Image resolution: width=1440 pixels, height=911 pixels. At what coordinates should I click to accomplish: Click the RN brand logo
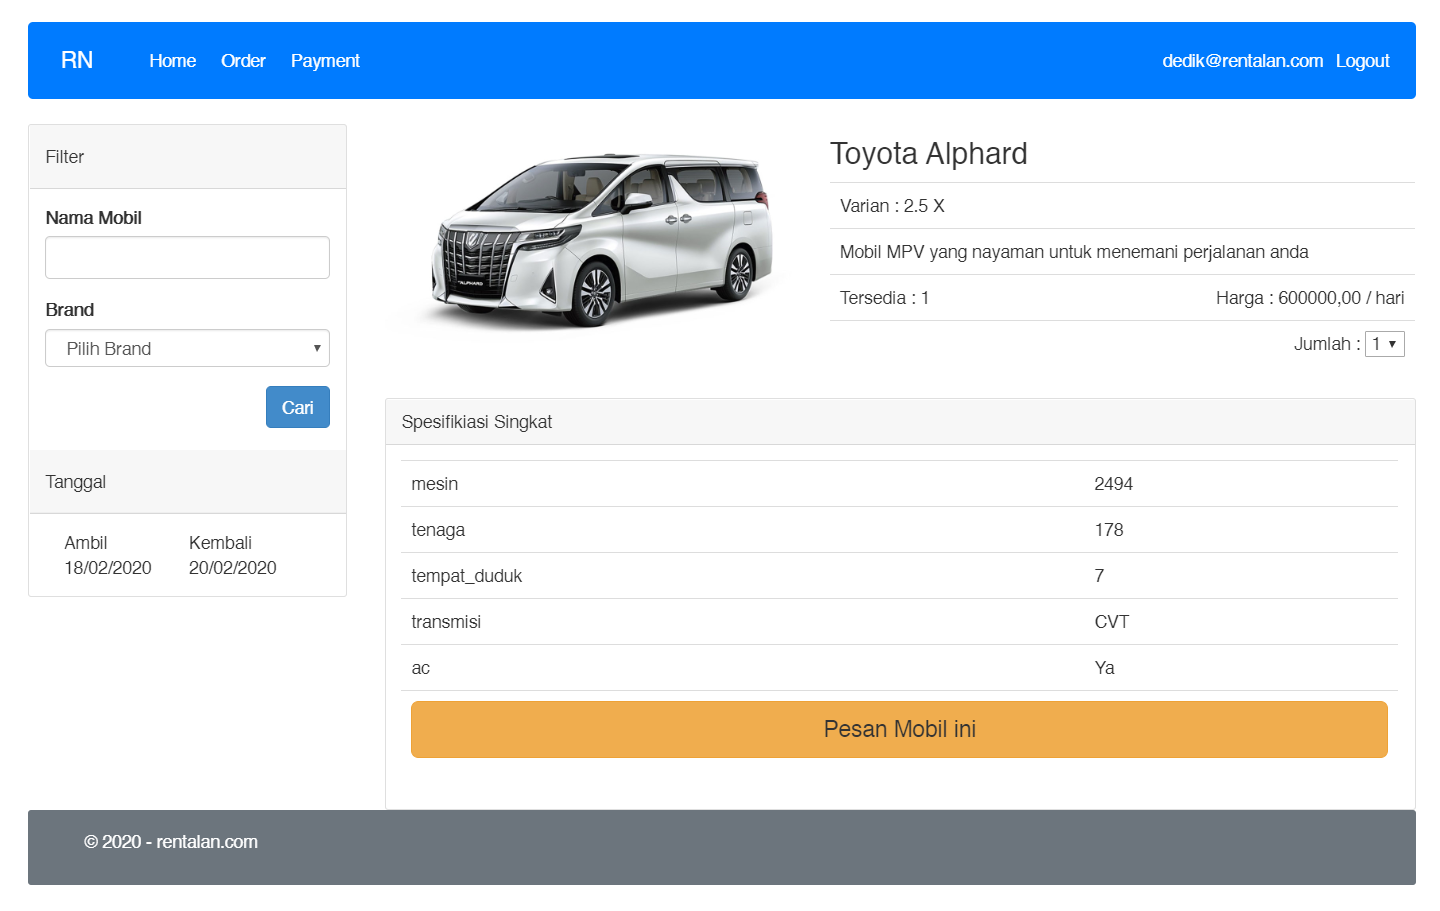[77, 60]
